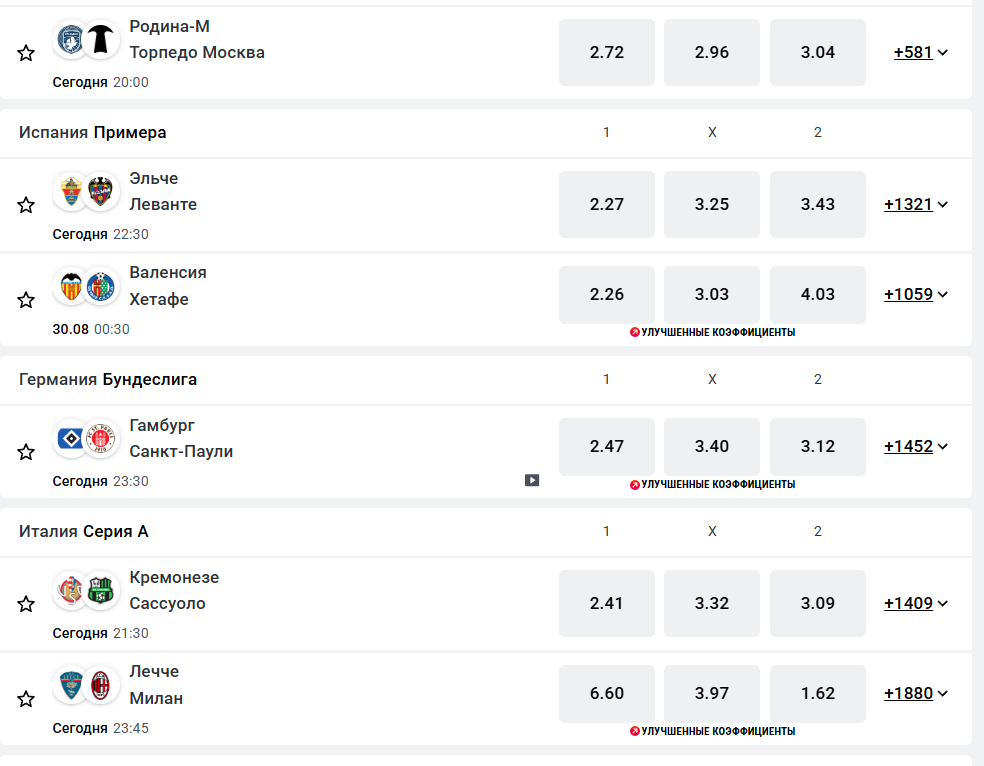Screen dimensions: 984x766
Task: Open the Испания Примера league section
Action: tap(93, 132)
